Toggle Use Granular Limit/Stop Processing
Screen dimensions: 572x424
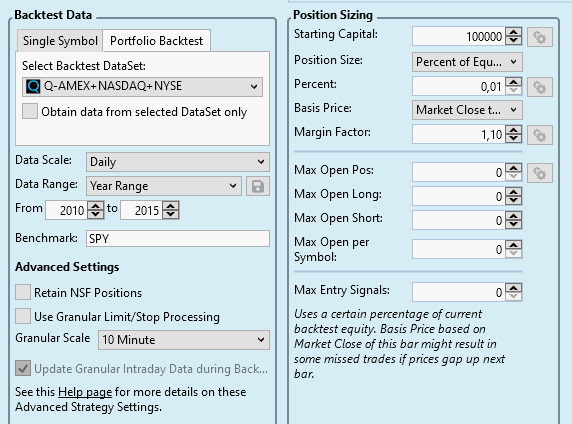[23, 316]
